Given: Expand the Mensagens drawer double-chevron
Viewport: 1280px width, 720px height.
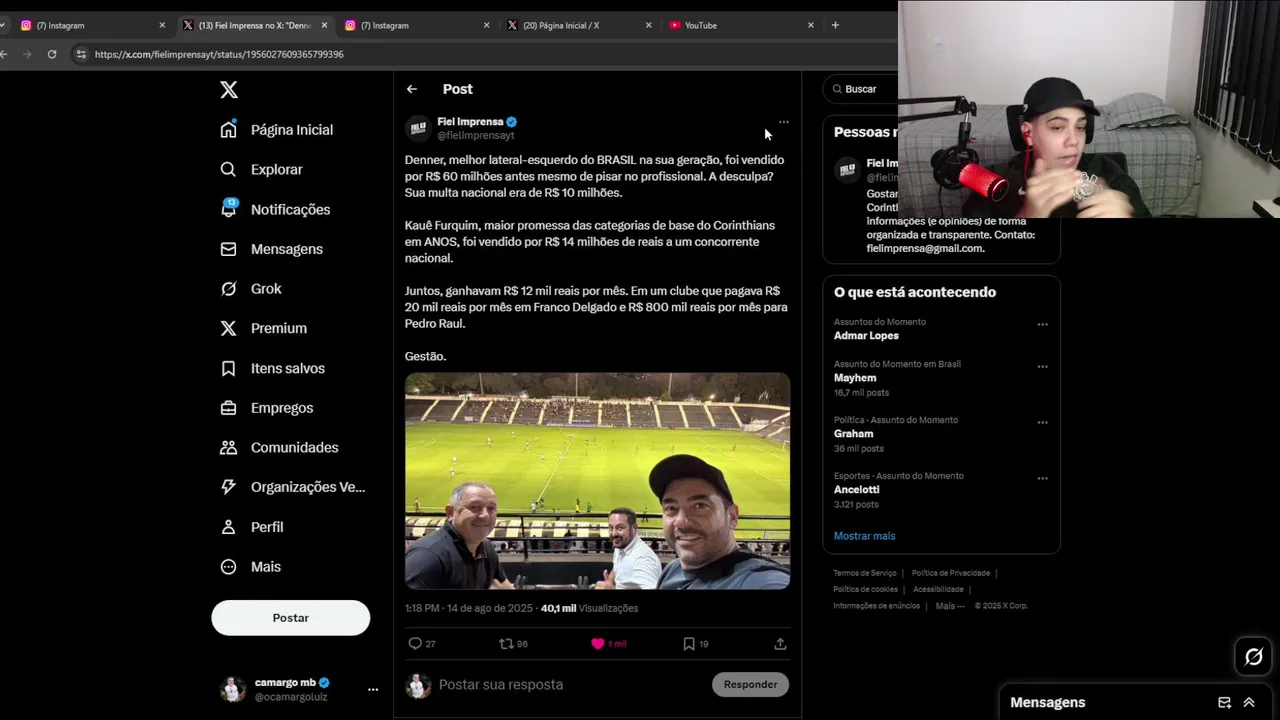Looking at the screenshot, I should tap(1249, 703).
